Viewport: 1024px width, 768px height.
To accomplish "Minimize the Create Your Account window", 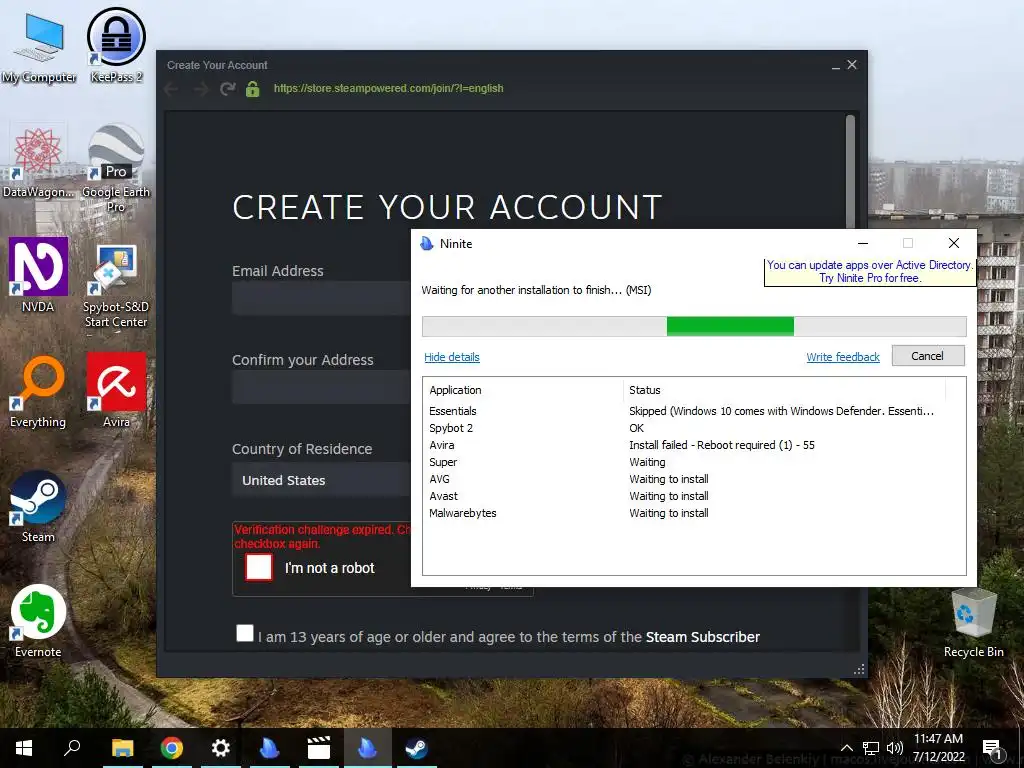I will click(x=836, y=65).
